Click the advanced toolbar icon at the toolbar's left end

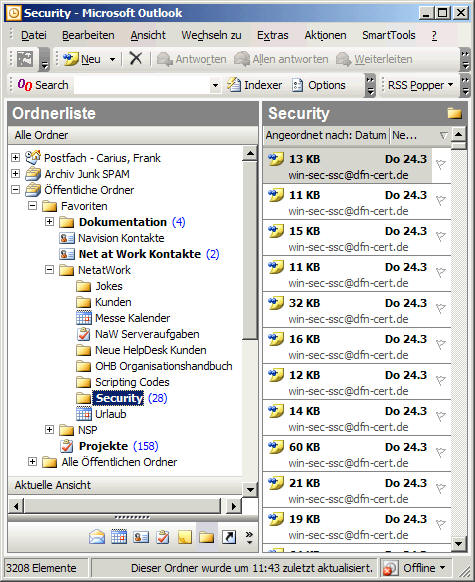[x=24, y=59]
